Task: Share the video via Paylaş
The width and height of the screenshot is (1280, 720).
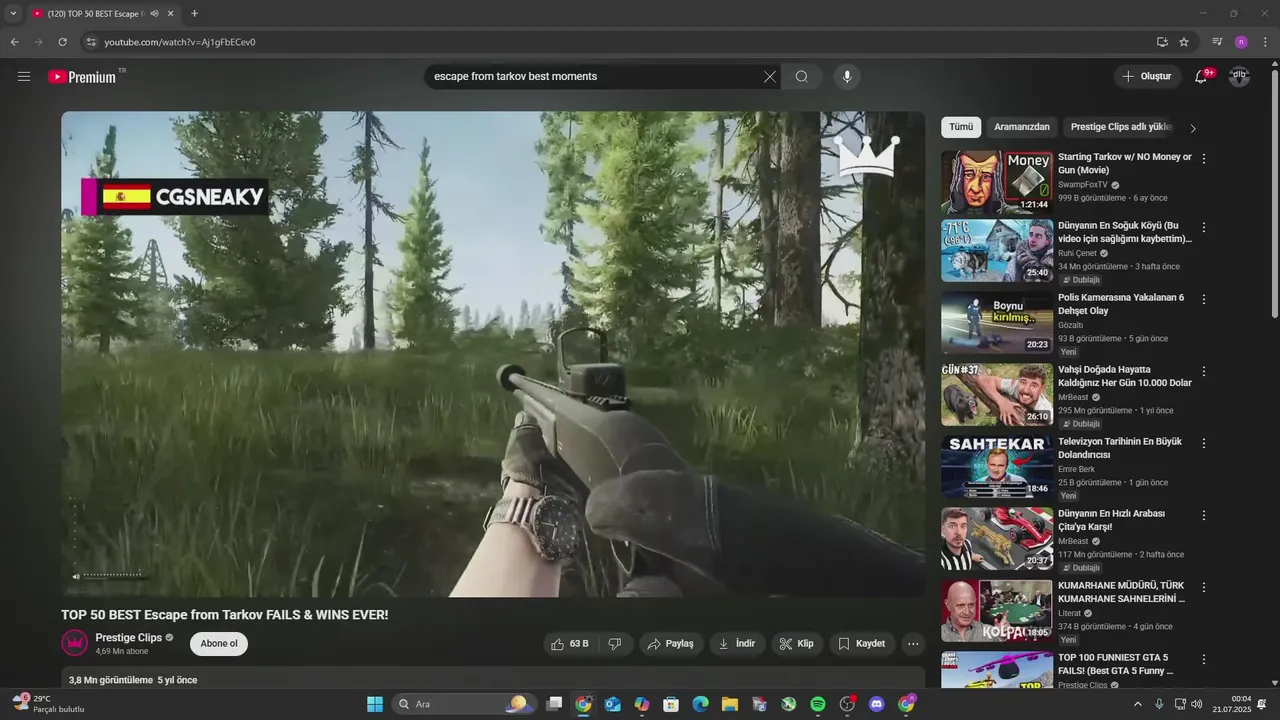Action: 670,644
